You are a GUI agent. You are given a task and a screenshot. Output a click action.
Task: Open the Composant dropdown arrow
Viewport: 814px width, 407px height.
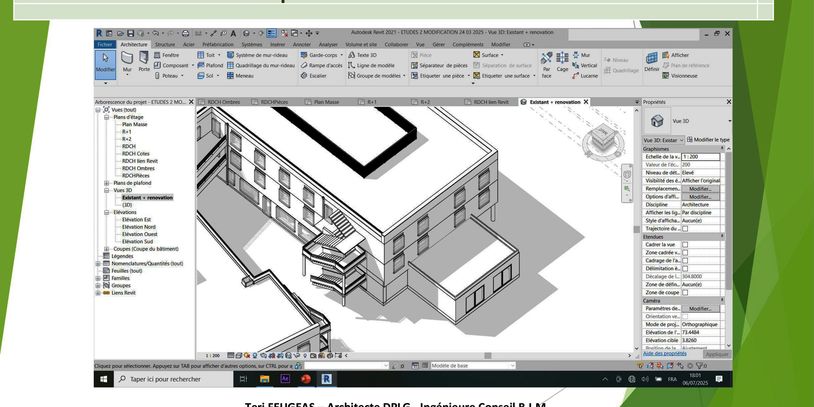pos(193,65)
